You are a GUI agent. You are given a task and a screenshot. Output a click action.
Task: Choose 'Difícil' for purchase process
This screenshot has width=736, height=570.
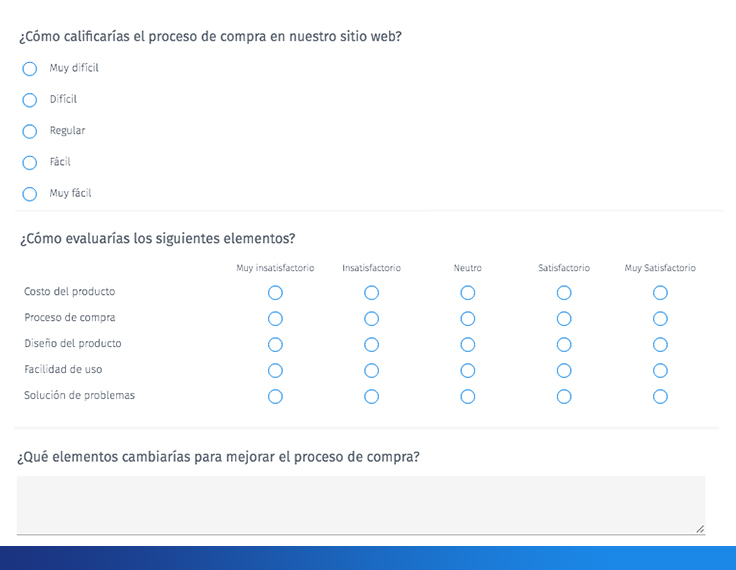tap(30, 100)
